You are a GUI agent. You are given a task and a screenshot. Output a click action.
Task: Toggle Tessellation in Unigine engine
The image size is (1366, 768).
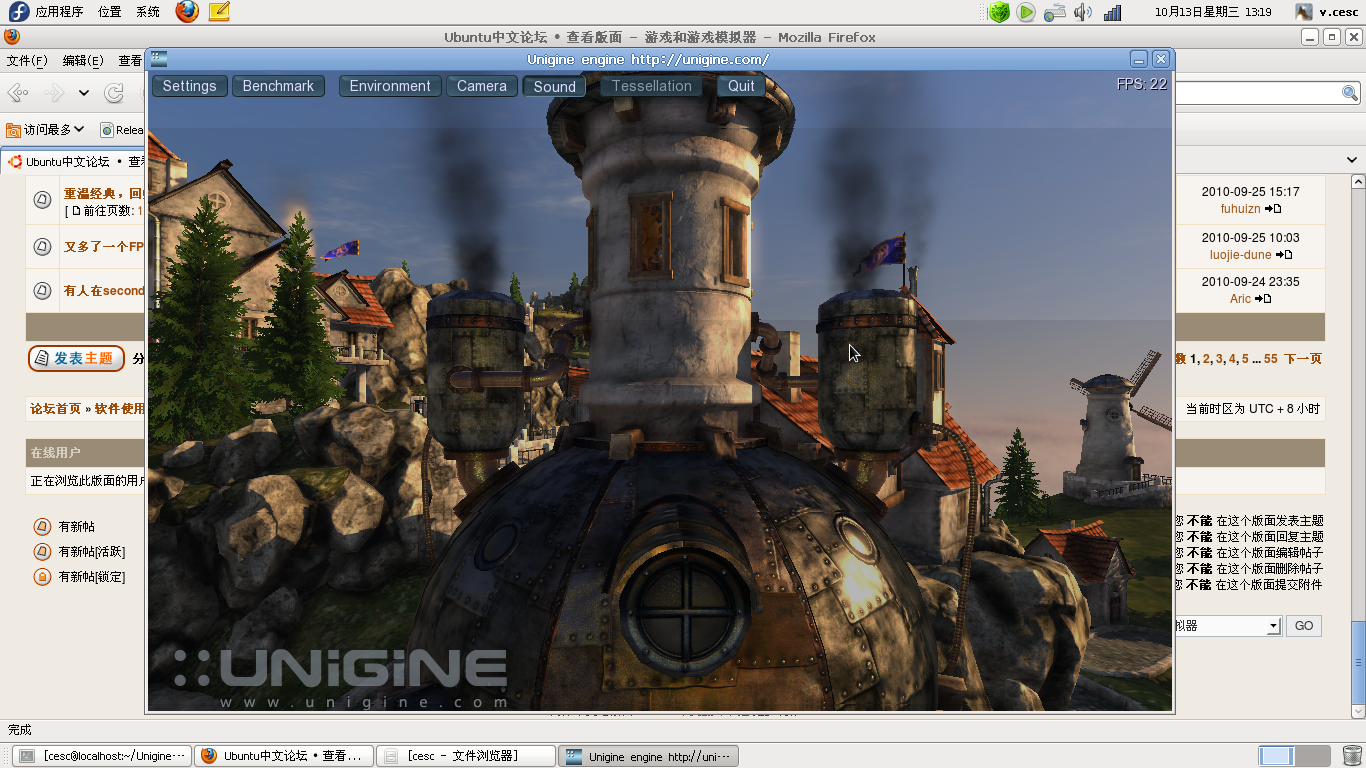pyautogui.click(x=652, y=86)
